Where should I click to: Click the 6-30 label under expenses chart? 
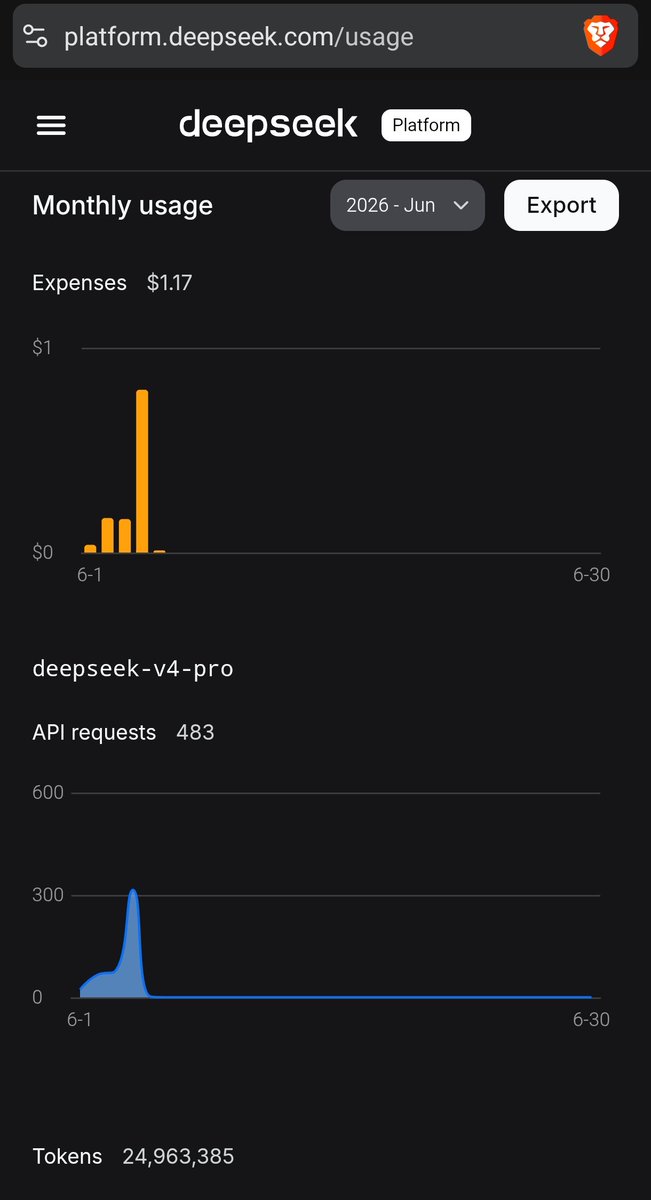pyautogui.click(x=591, y=575)
